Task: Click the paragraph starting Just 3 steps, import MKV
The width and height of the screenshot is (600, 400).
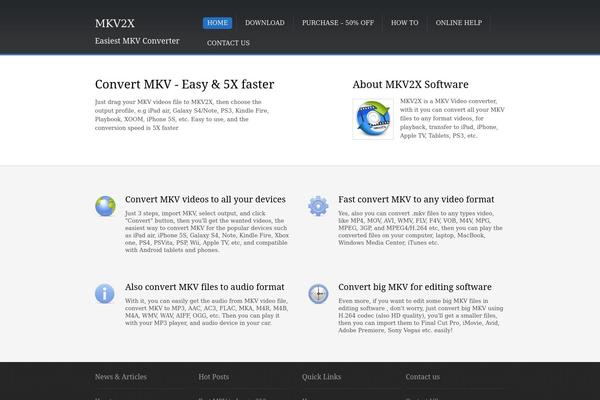Action: (207, 232)
